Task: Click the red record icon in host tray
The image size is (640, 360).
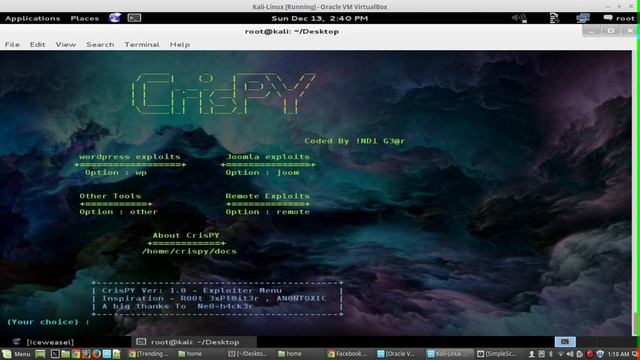Action: coord(590,354)
